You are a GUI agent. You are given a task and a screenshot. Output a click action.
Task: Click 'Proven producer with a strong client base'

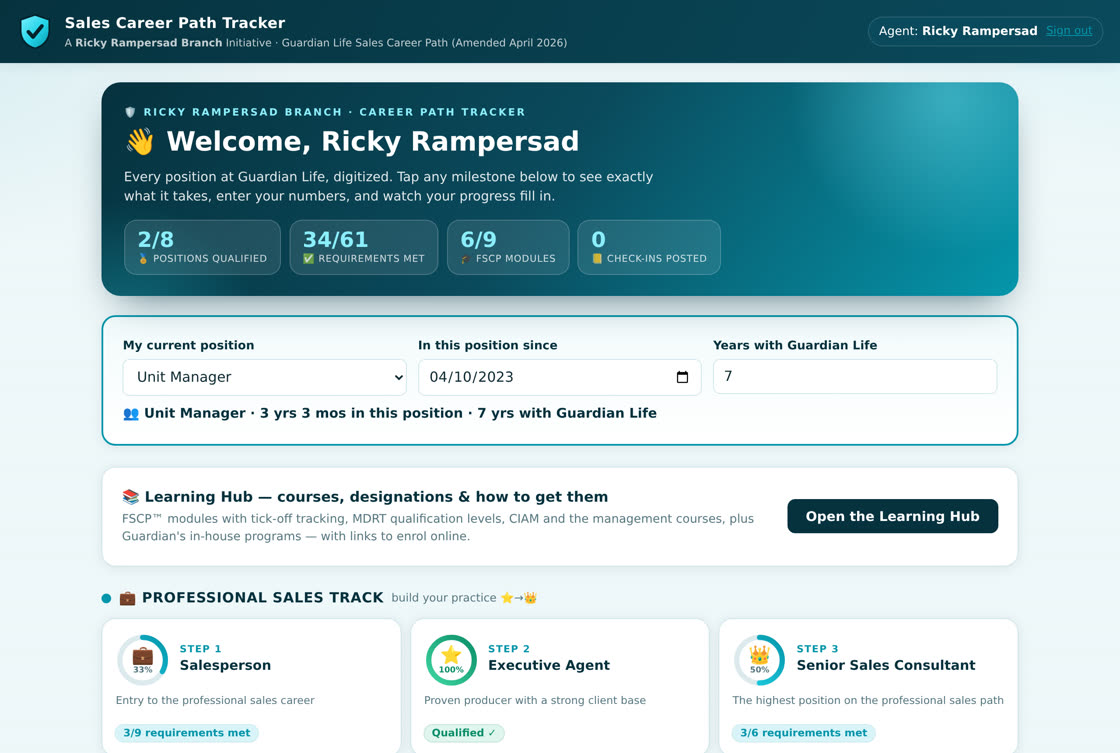click(535, 701)
